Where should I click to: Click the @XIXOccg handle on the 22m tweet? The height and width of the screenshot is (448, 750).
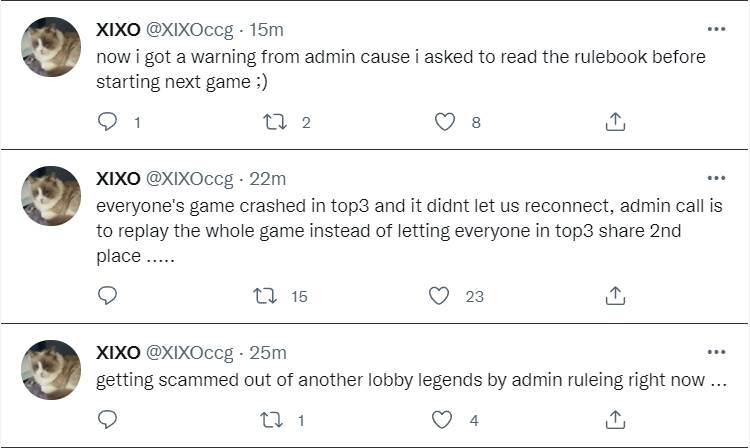(x=190, y=179)
